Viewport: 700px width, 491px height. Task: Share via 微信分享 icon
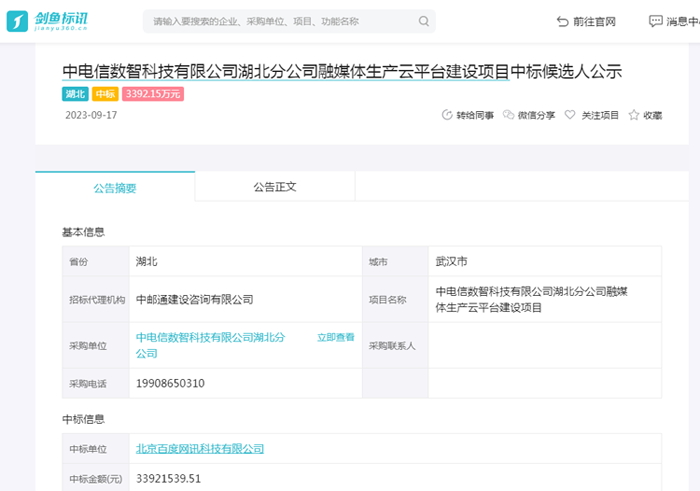(510, 115)
